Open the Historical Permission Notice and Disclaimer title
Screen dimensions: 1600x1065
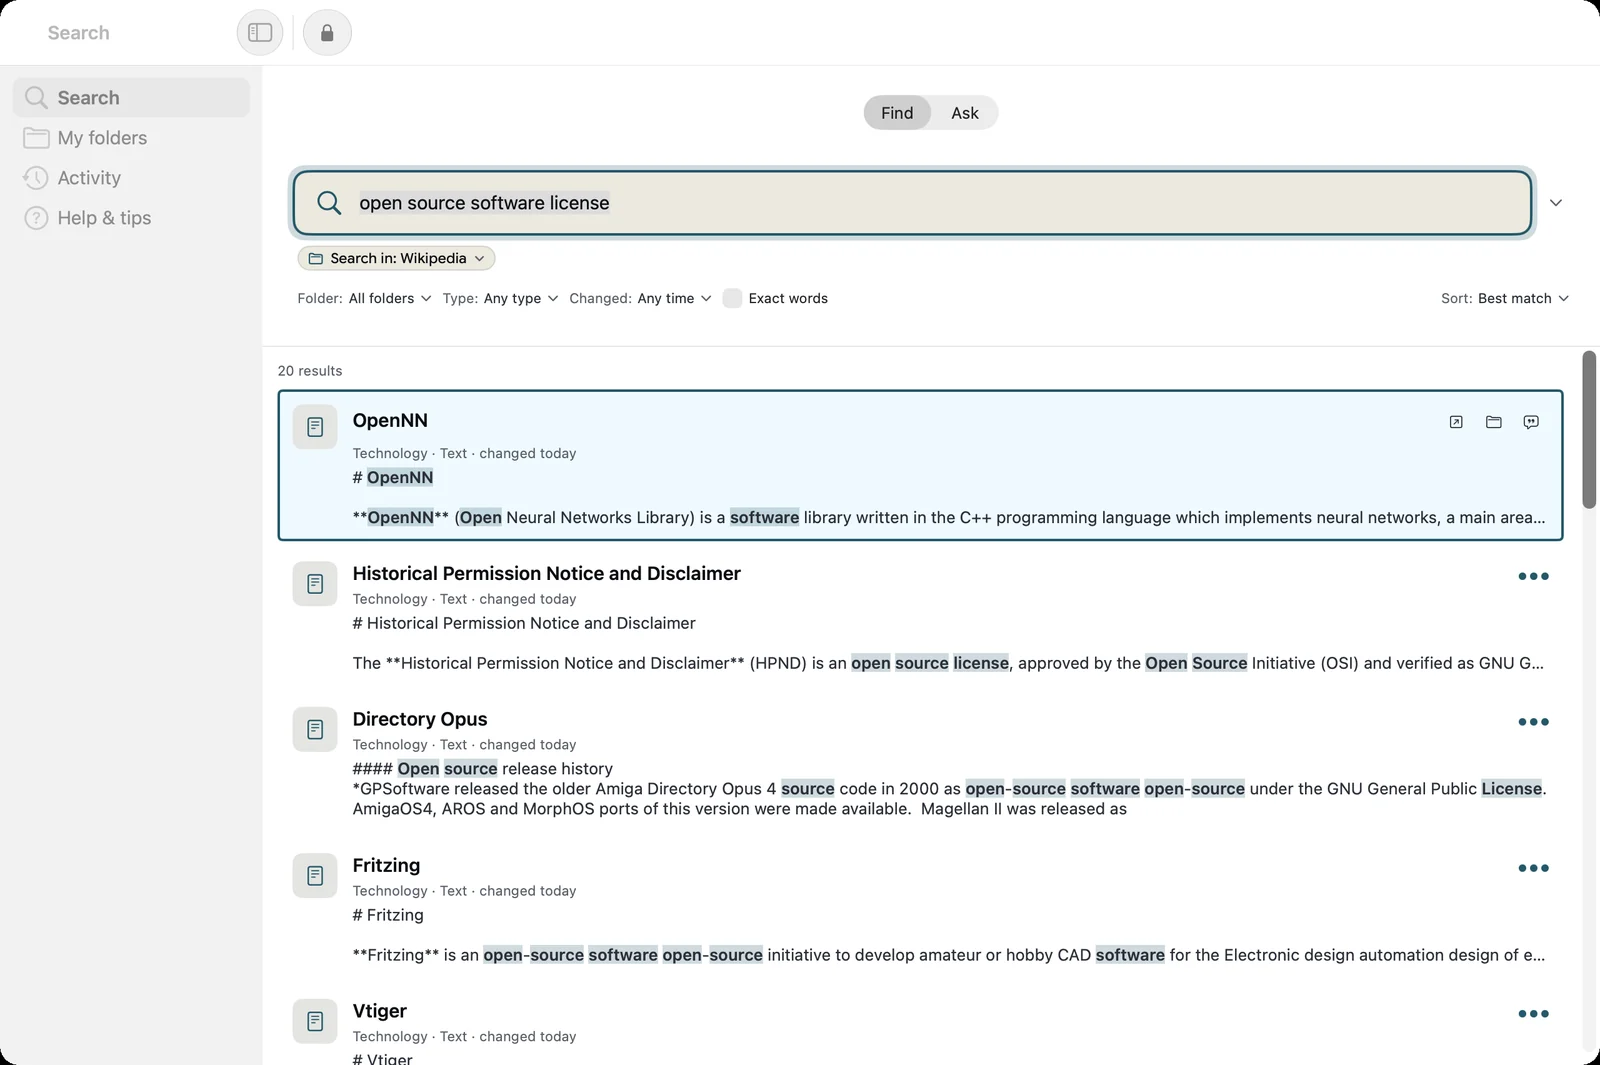point(547,574)
